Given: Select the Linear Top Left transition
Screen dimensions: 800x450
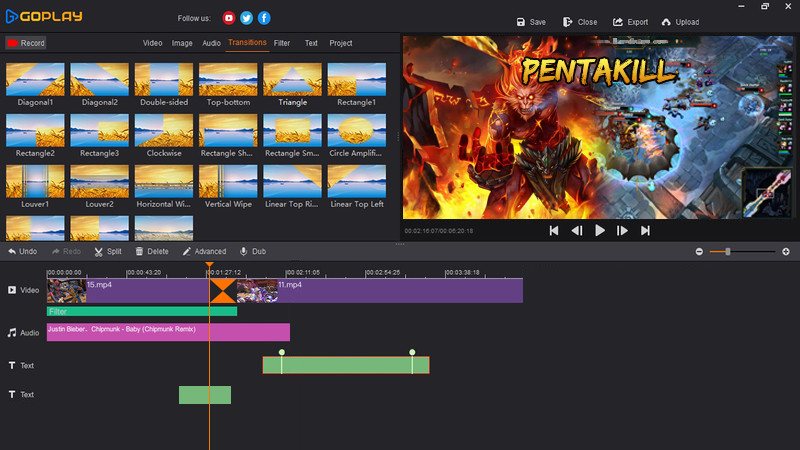Looking at the screenshot, I should [357, 186].
